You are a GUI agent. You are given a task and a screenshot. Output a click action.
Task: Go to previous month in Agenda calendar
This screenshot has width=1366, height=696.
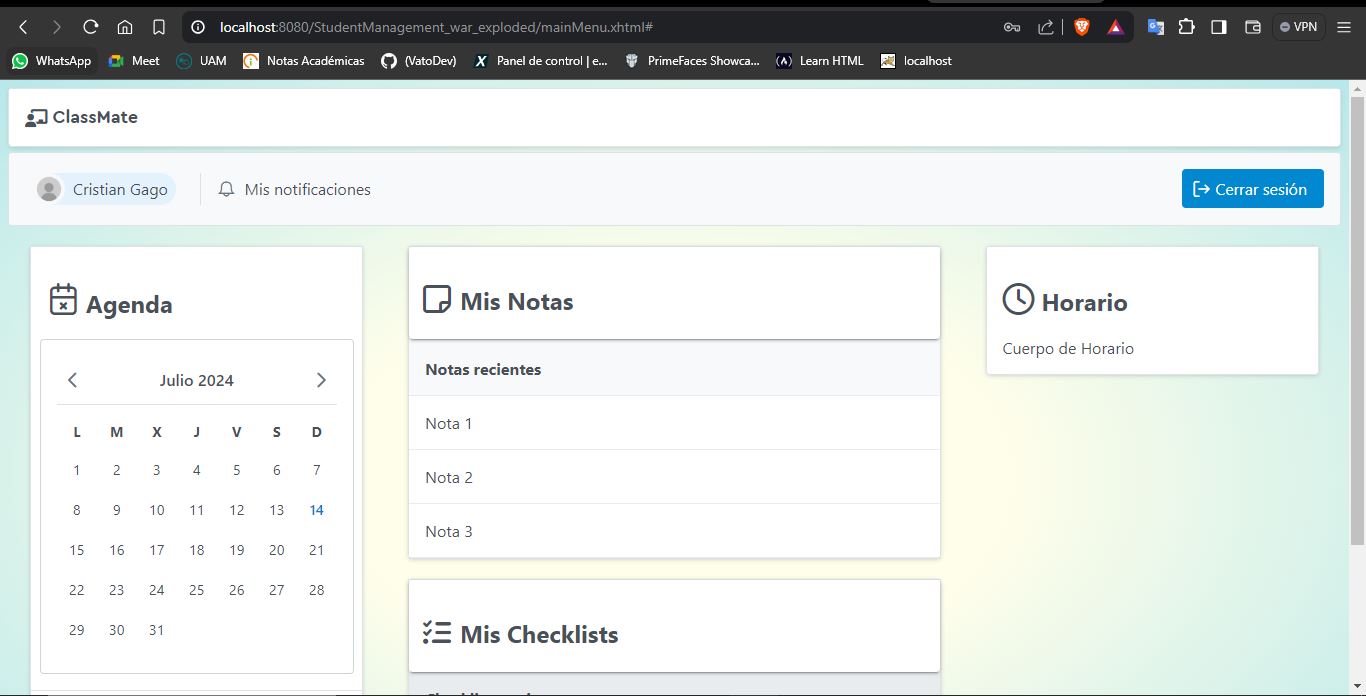tap(72, 380)
